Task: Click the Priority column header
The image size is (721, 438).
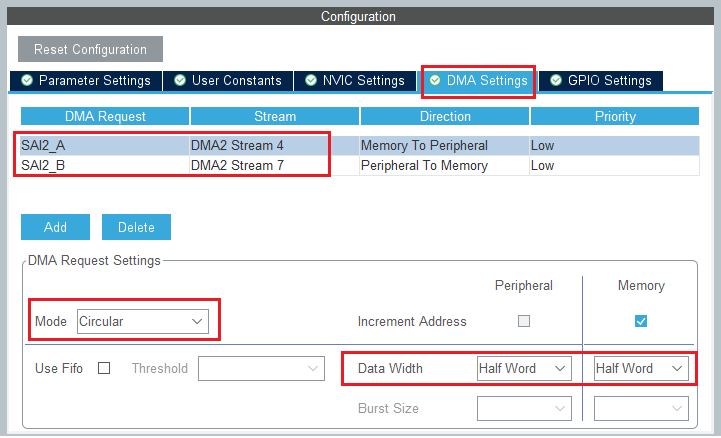Action: point(615,116)
